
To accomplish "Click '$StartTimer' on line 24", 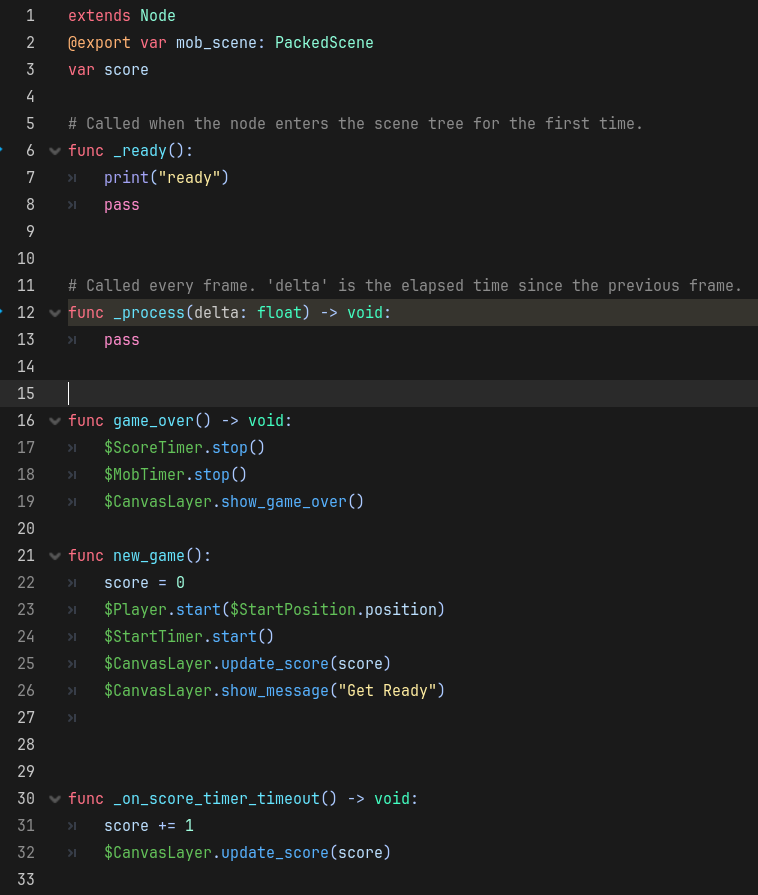I will 154,636.
